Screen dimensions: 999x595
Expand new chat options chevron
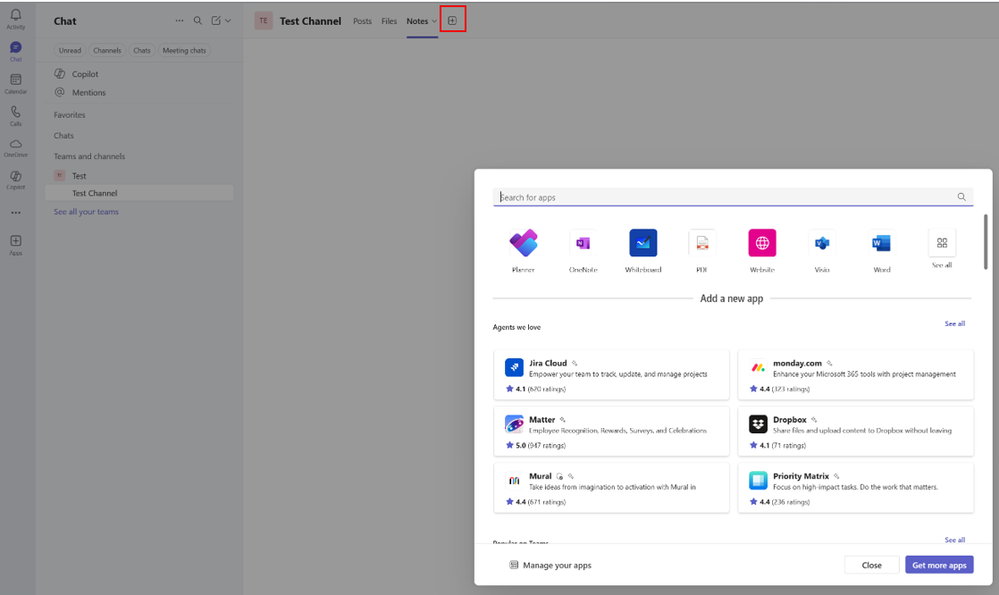coord(228,20)
